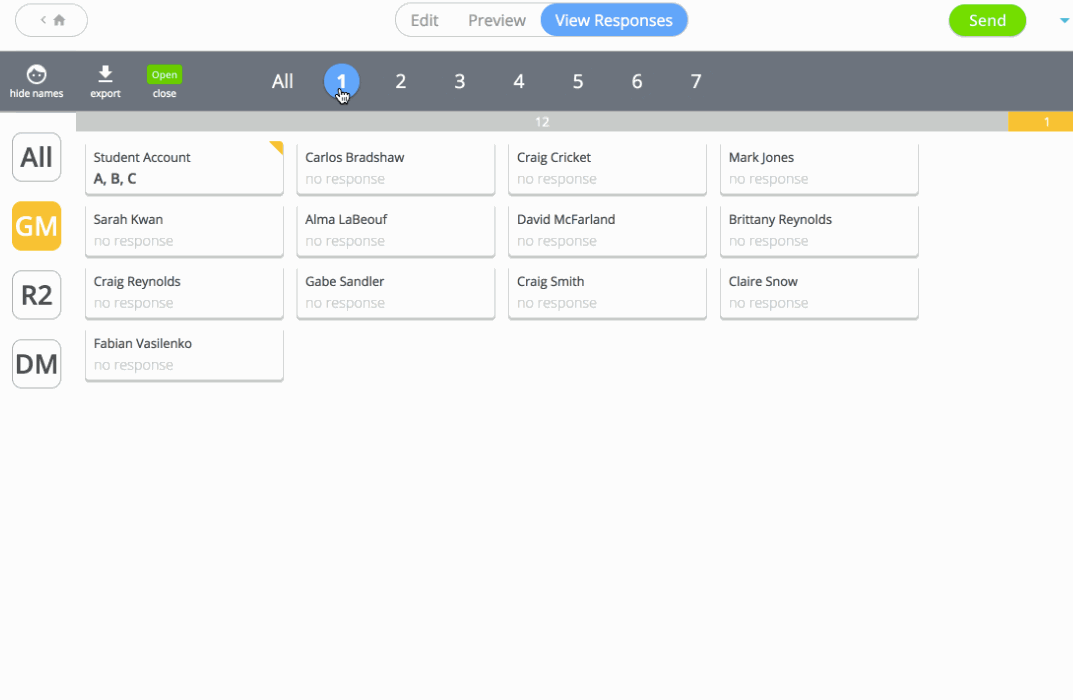Image resolution: width=1073 pixels, height=700 pixels.
Task: Click the gray 12 no-response bar segment
Action: (x=542, y=122)
